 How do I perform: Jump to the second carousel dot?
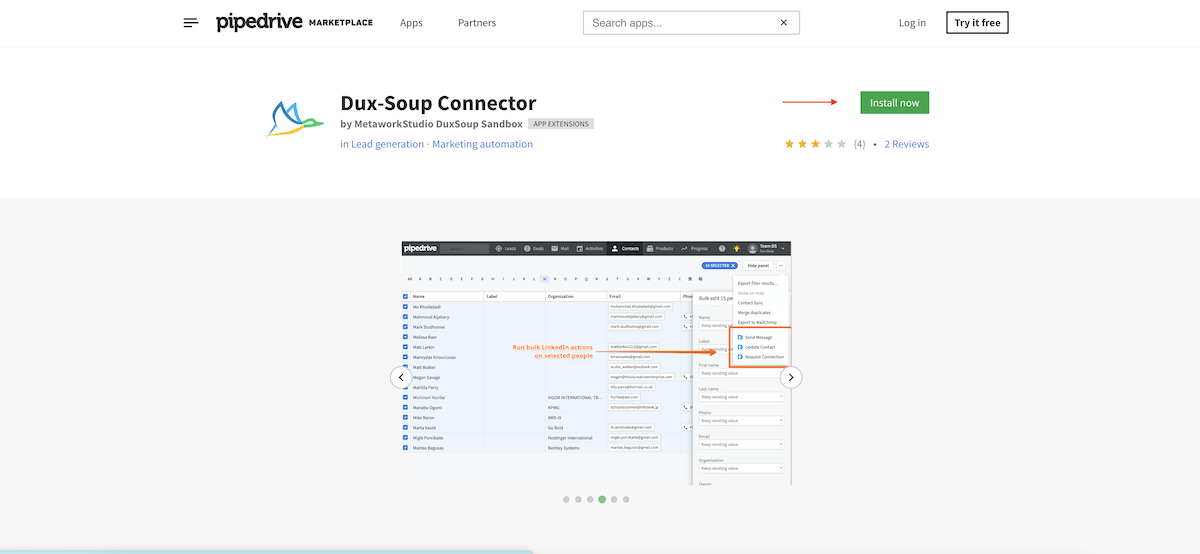point(578,499)
